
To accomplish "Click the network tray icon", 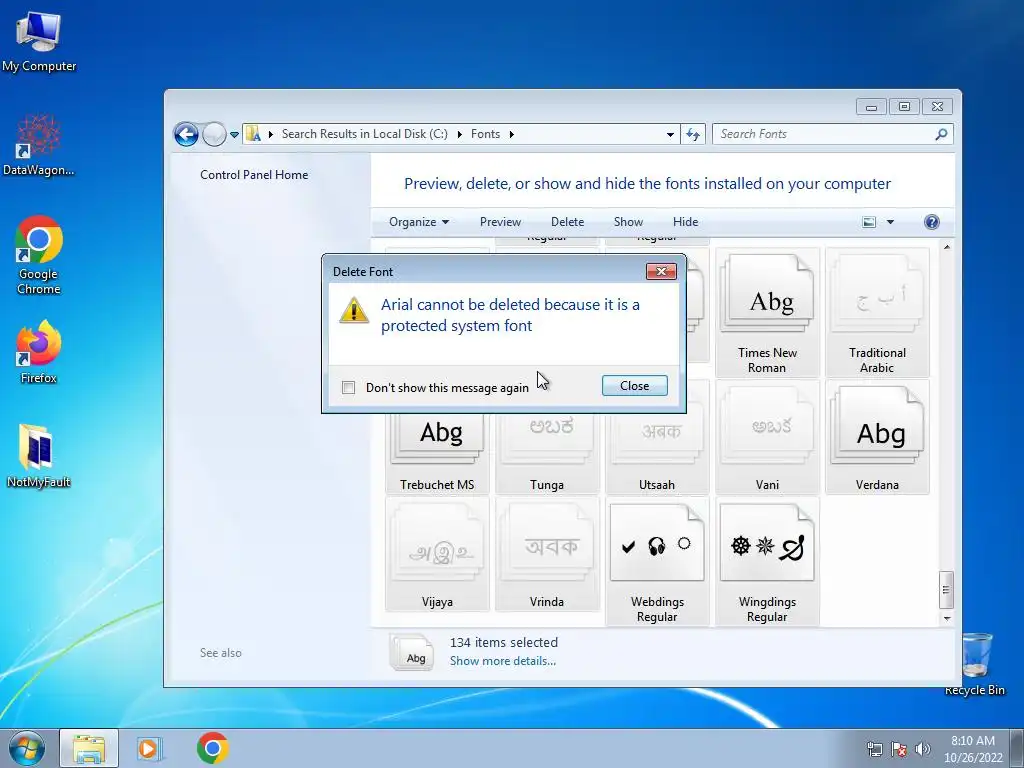I will (874, 749).
